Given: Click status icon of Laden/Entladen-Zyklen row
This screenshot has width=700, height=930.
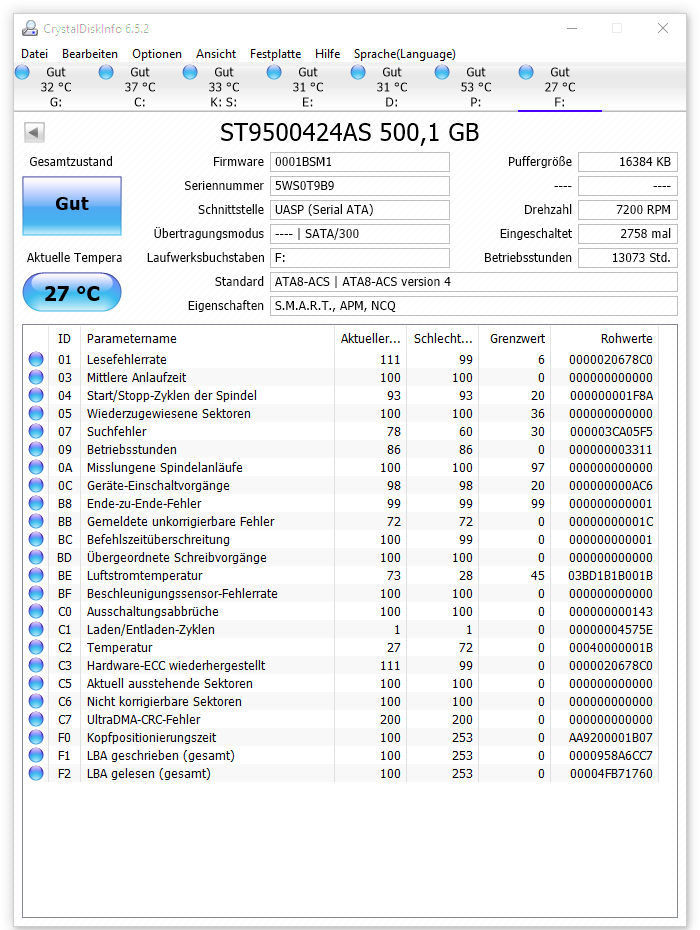Looking at the screenshot, I should (36, 629).
